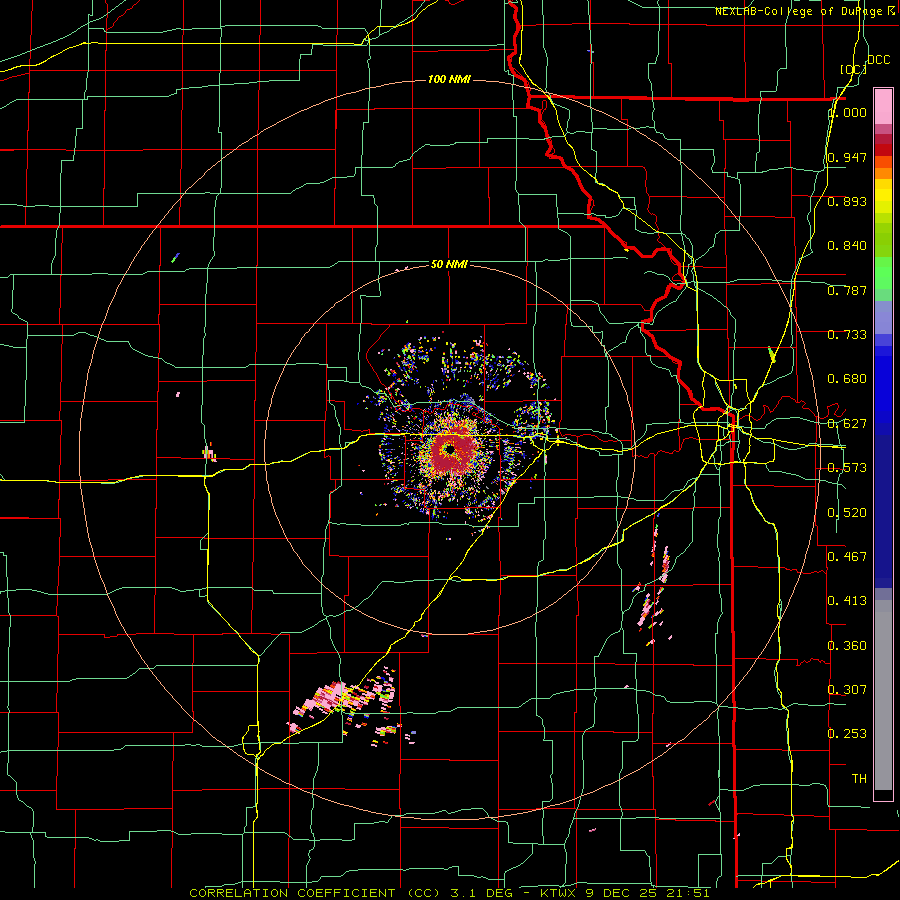Image resolution: width=900 pixels, height=900 pixels.
Task: Click the Correlation Coefficient caption at the bottom
Action: 449,893
